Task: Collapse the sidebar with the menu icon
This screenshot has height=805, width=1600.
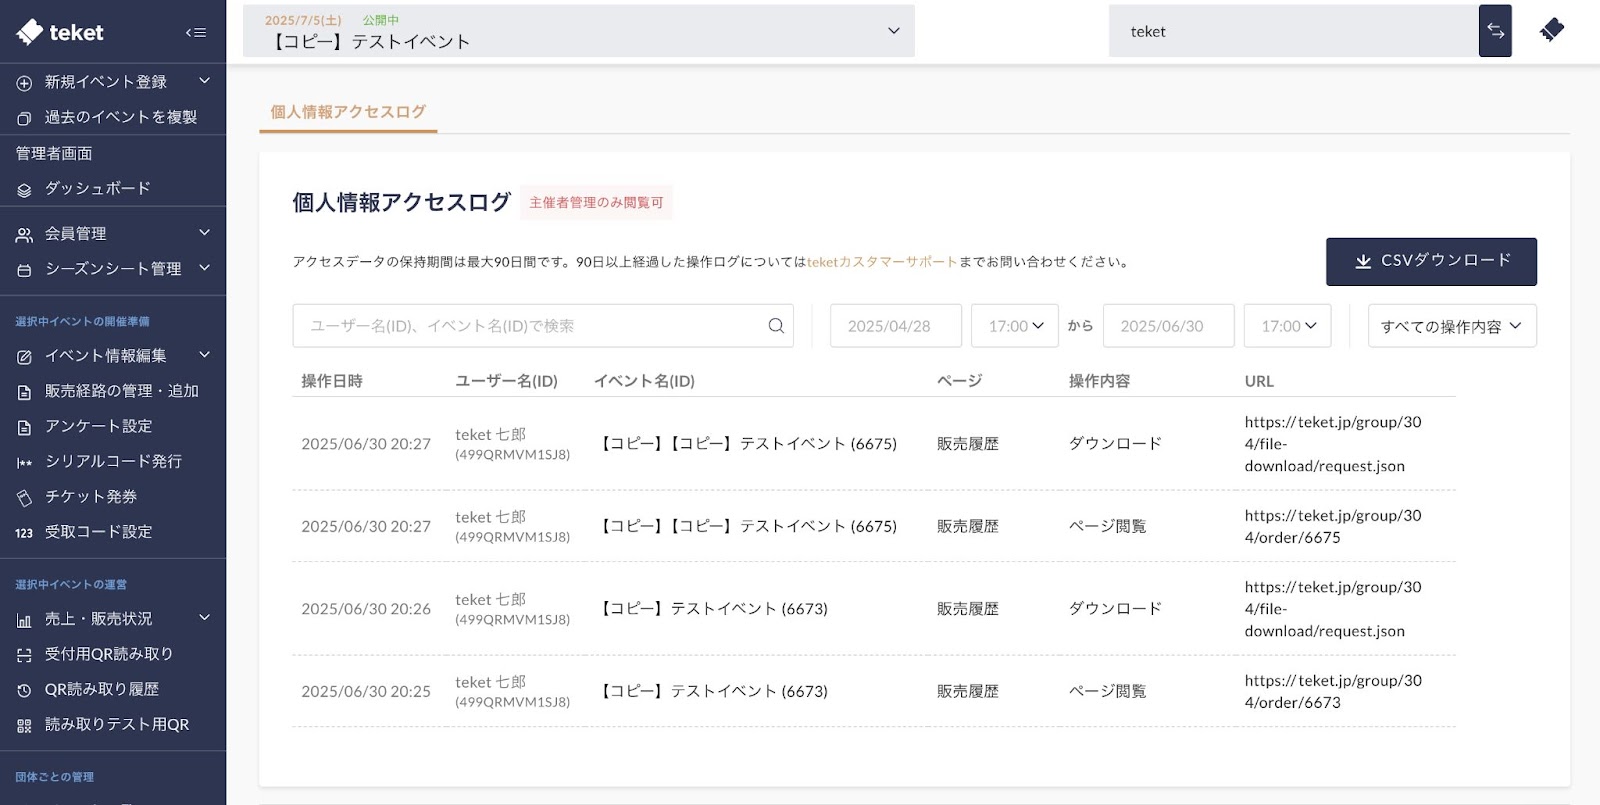Action: point(196,32)
